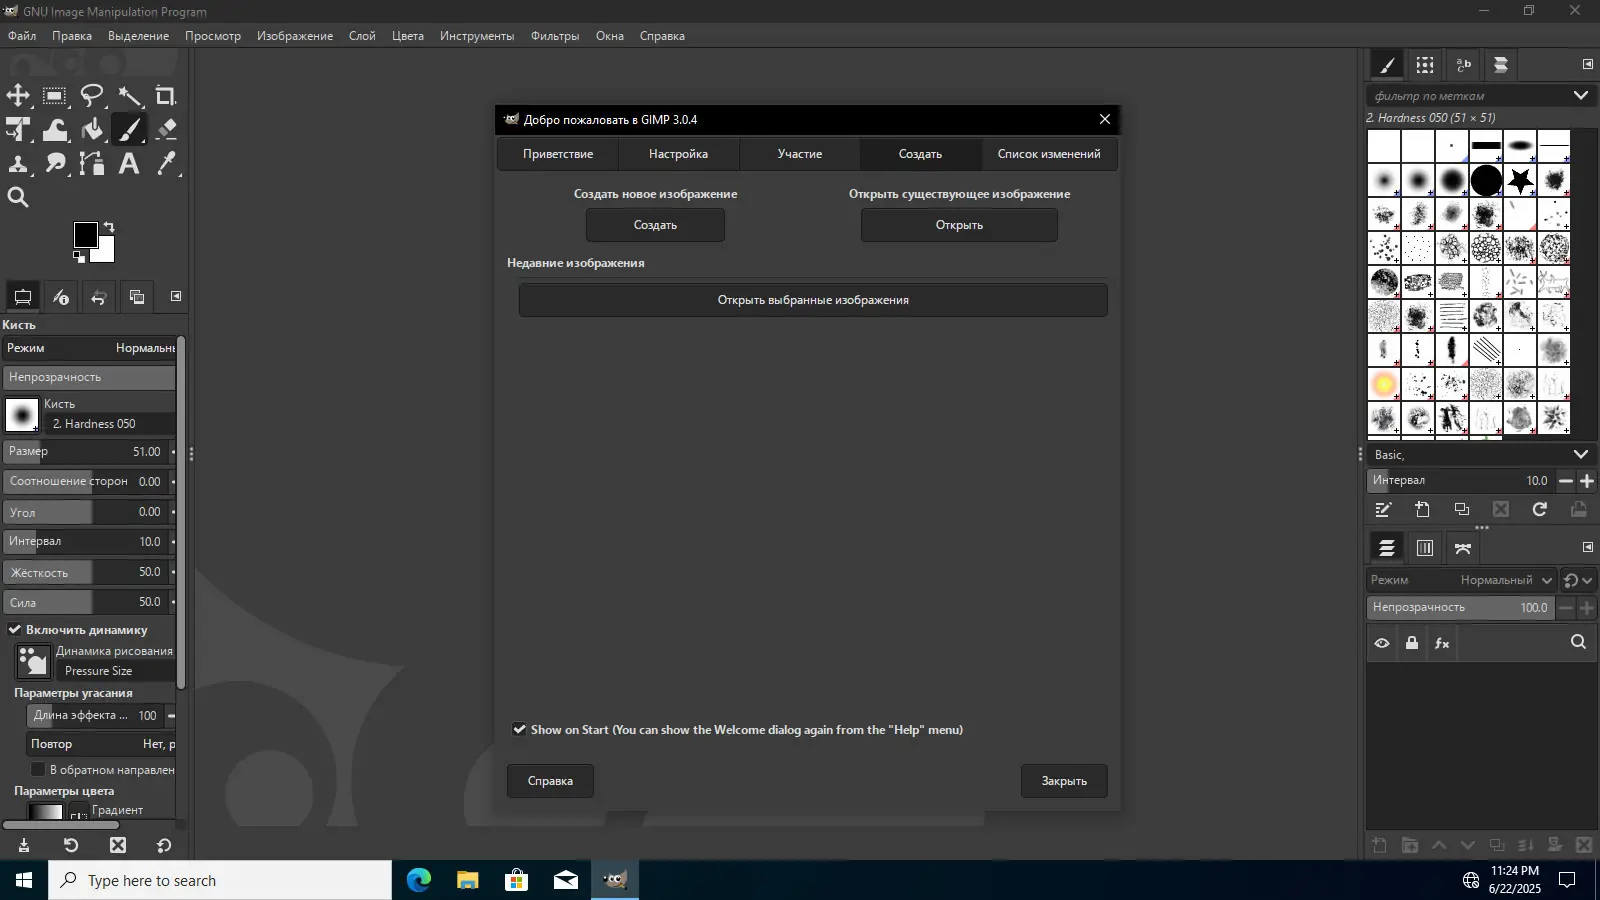Screen dimensions: 1600x900
Task: Refresh the brushes list
Action: [x=1540, y=510]
